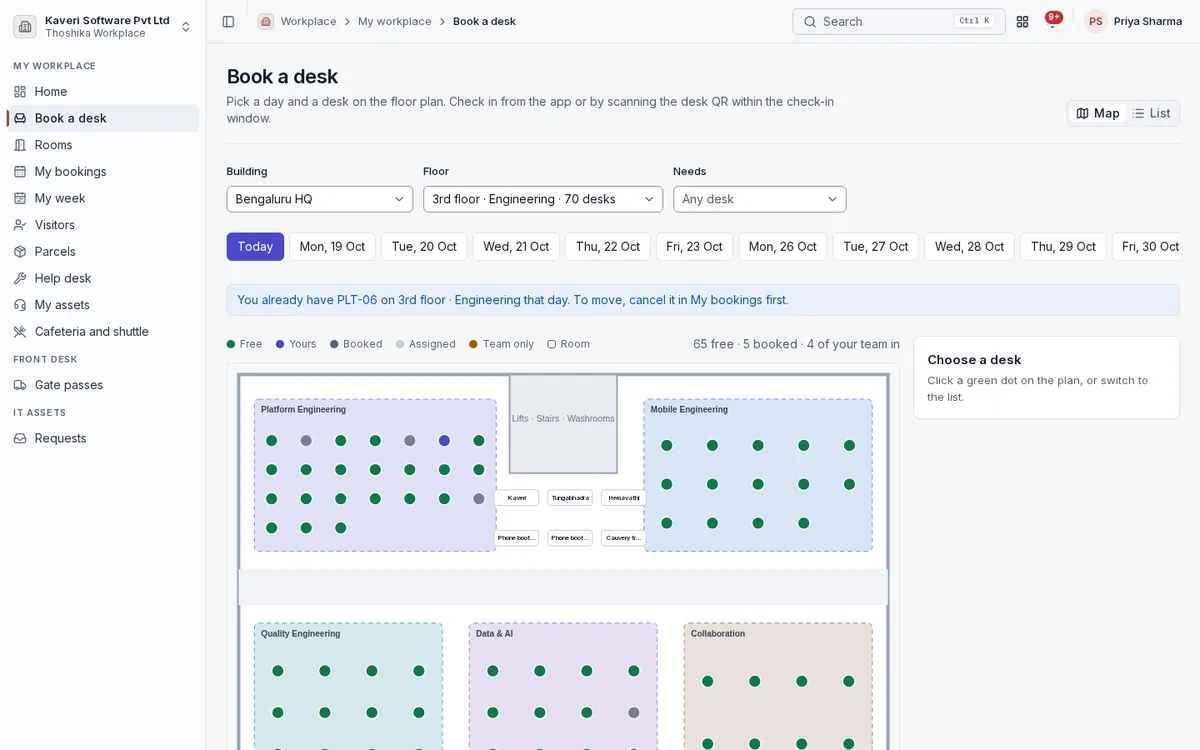Click the Kaveri Software building logo
The image size is (1200, 750).
pos(25,27)
